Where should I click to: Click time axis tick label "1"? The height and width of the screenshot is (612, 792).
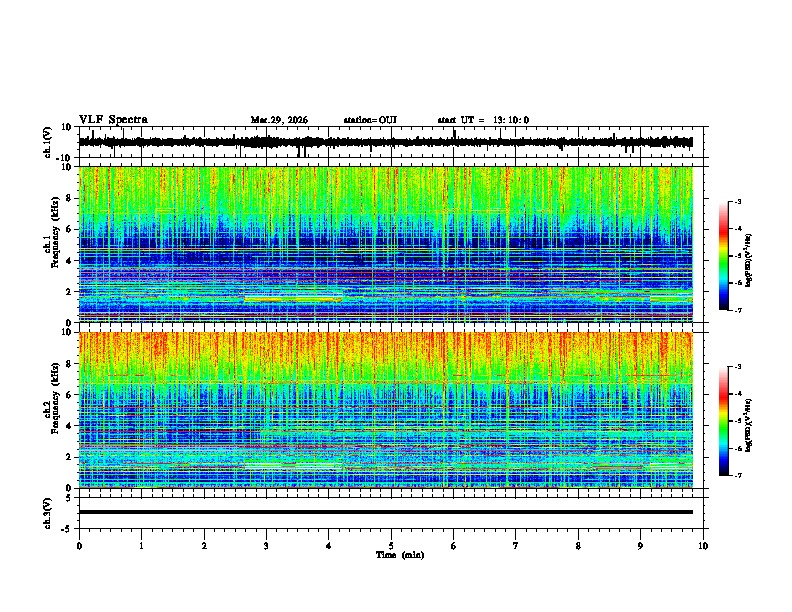coord(141,546)
